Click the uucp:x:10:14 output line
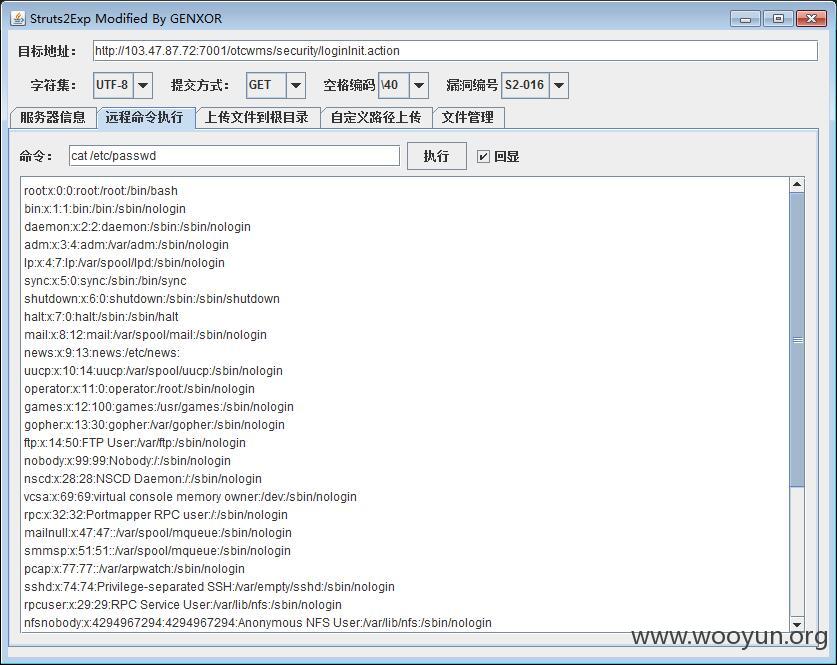The width and height of the screenshot is (837, 665). tap(153, 371)
